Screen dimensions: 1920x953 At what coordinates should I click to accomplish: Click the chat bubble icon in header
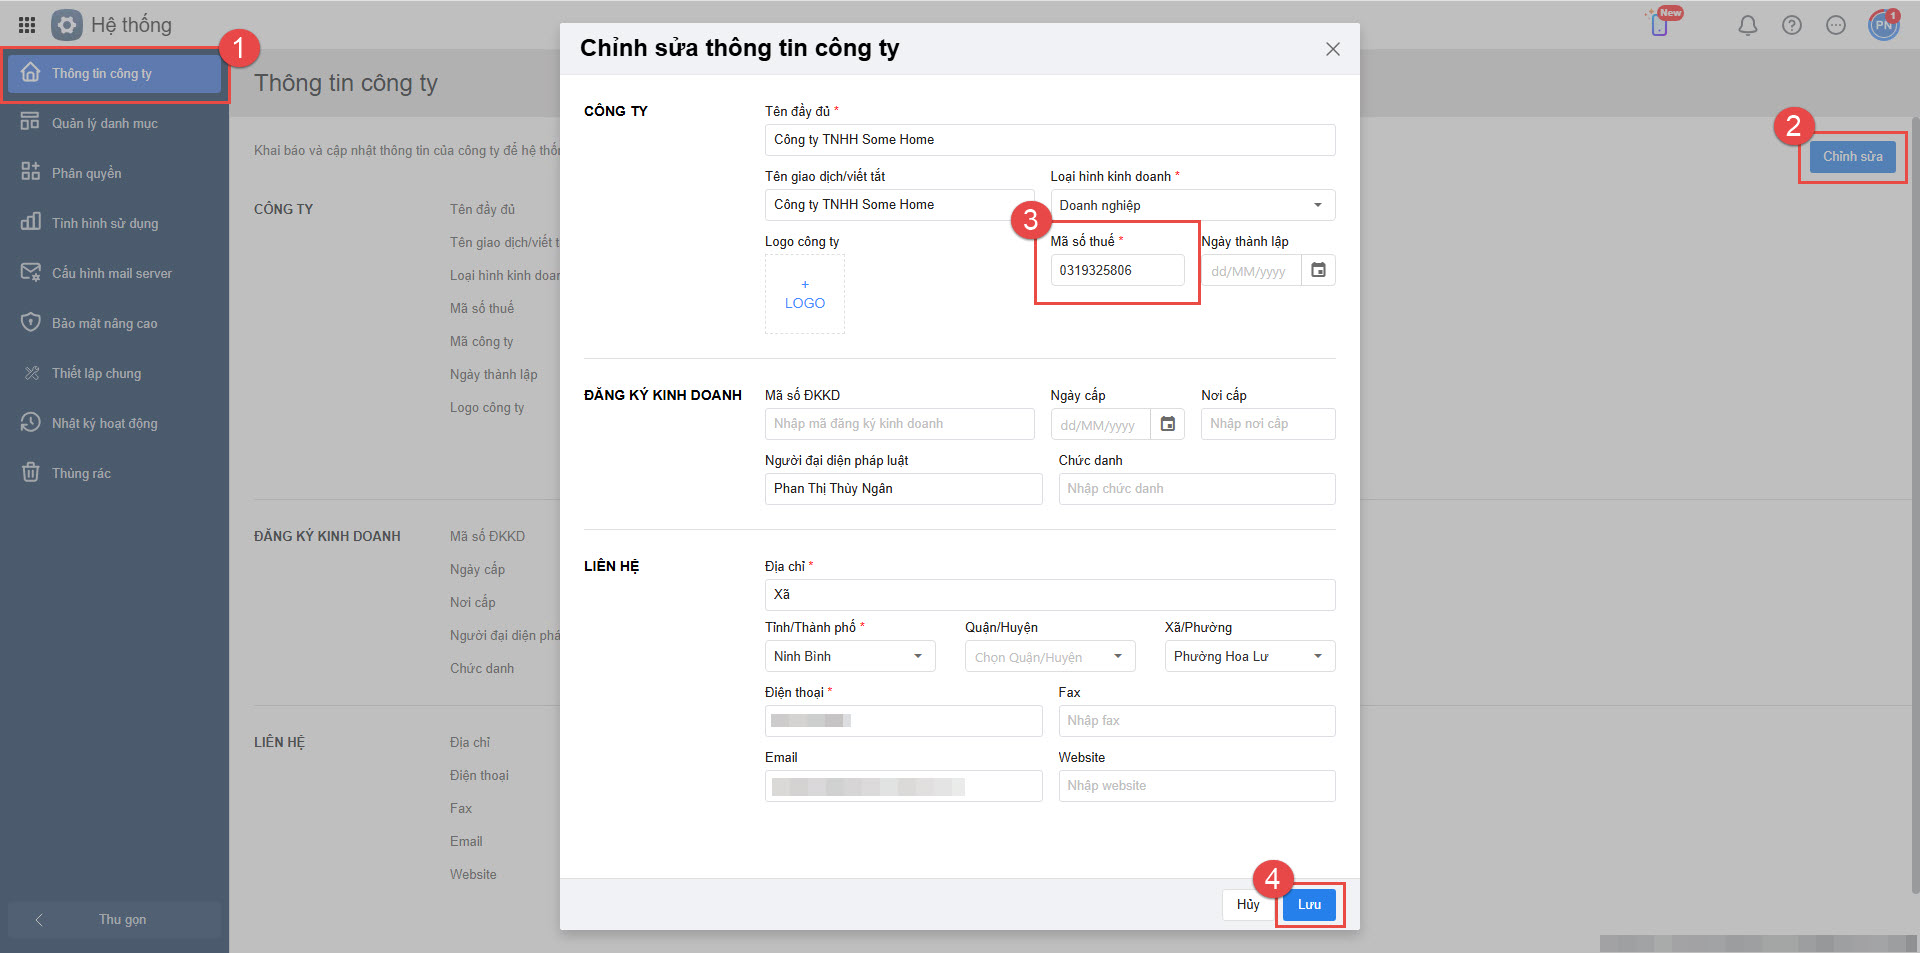point(1835,26)
